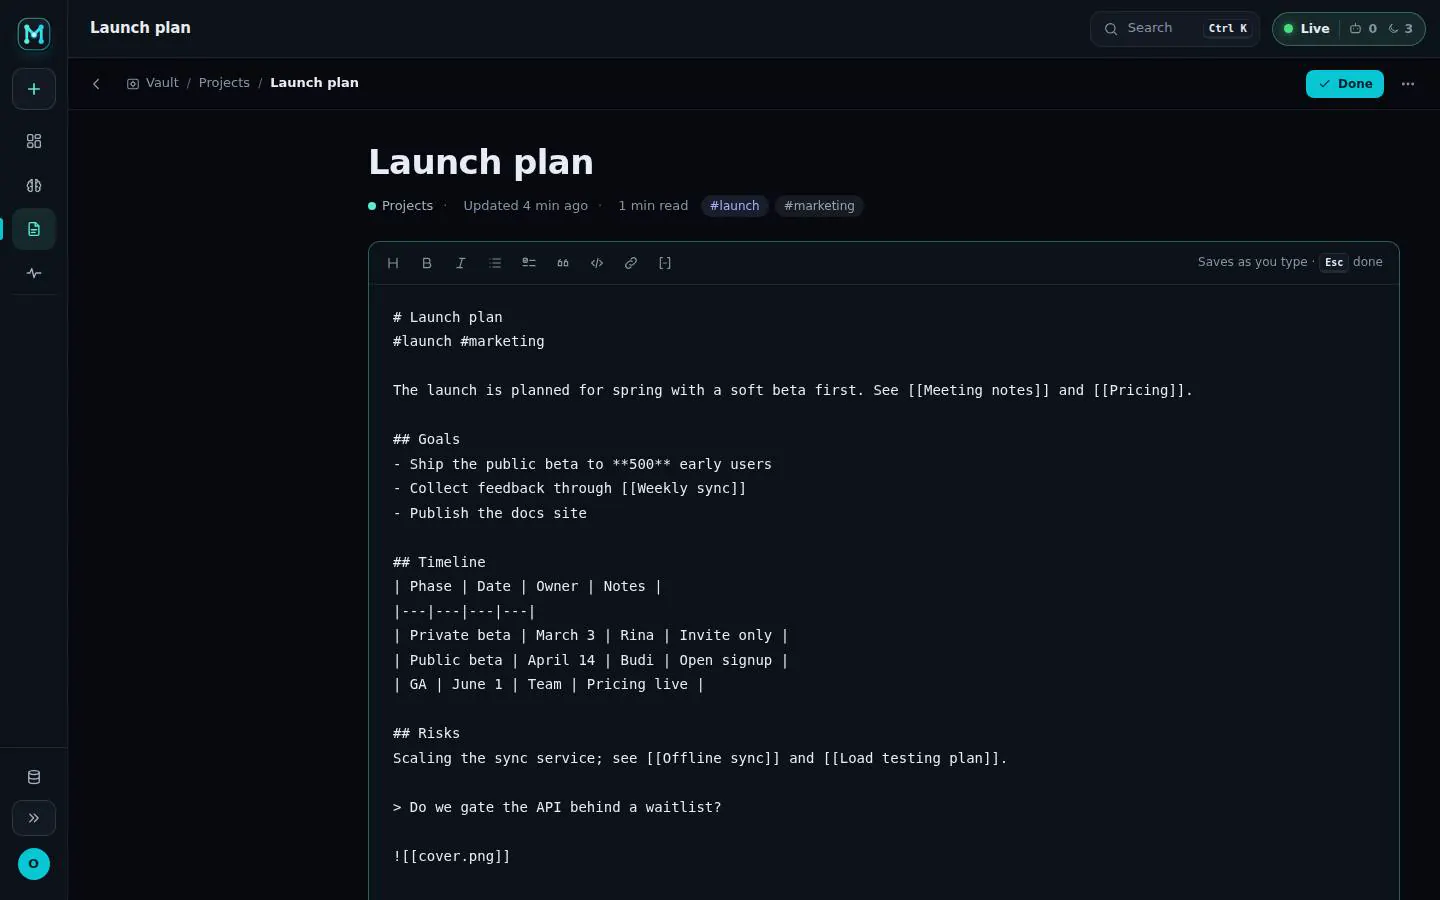
Task: Click the "## Risks" heading line
Action: (x=426, y=733)
